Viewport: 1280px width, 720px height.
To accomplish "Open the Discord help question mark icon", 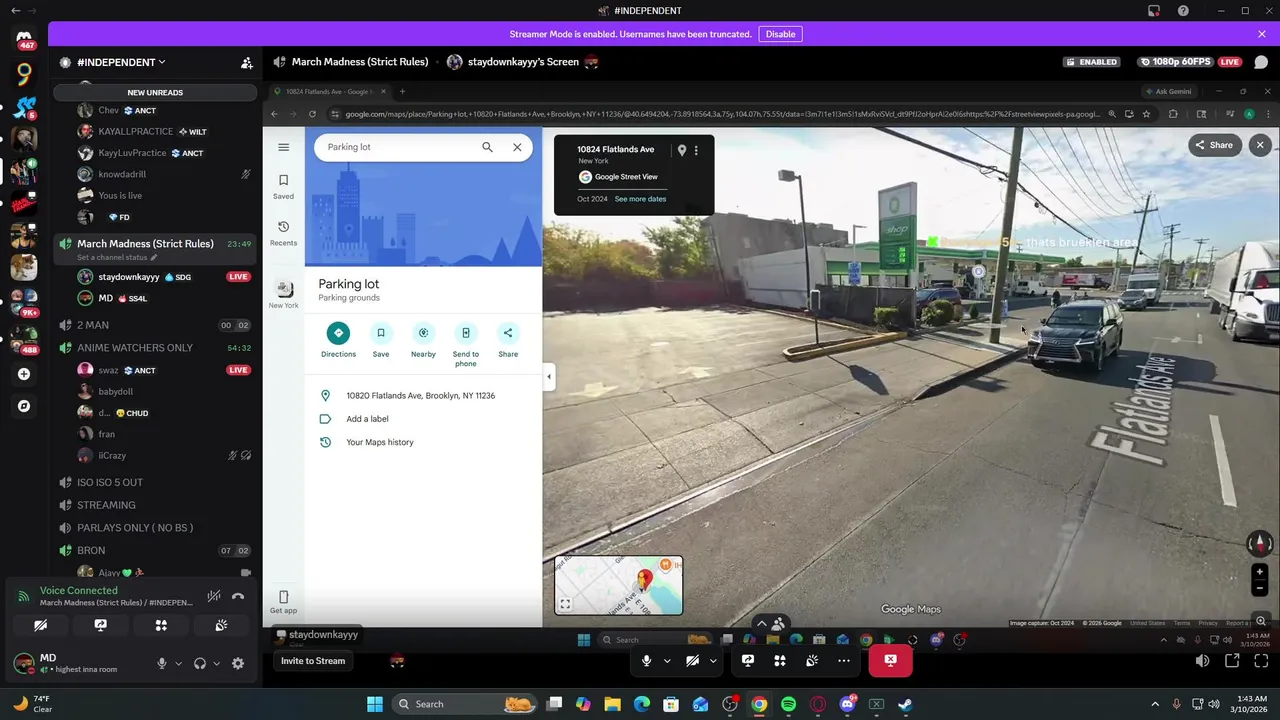I will (x=1184, y=10).
